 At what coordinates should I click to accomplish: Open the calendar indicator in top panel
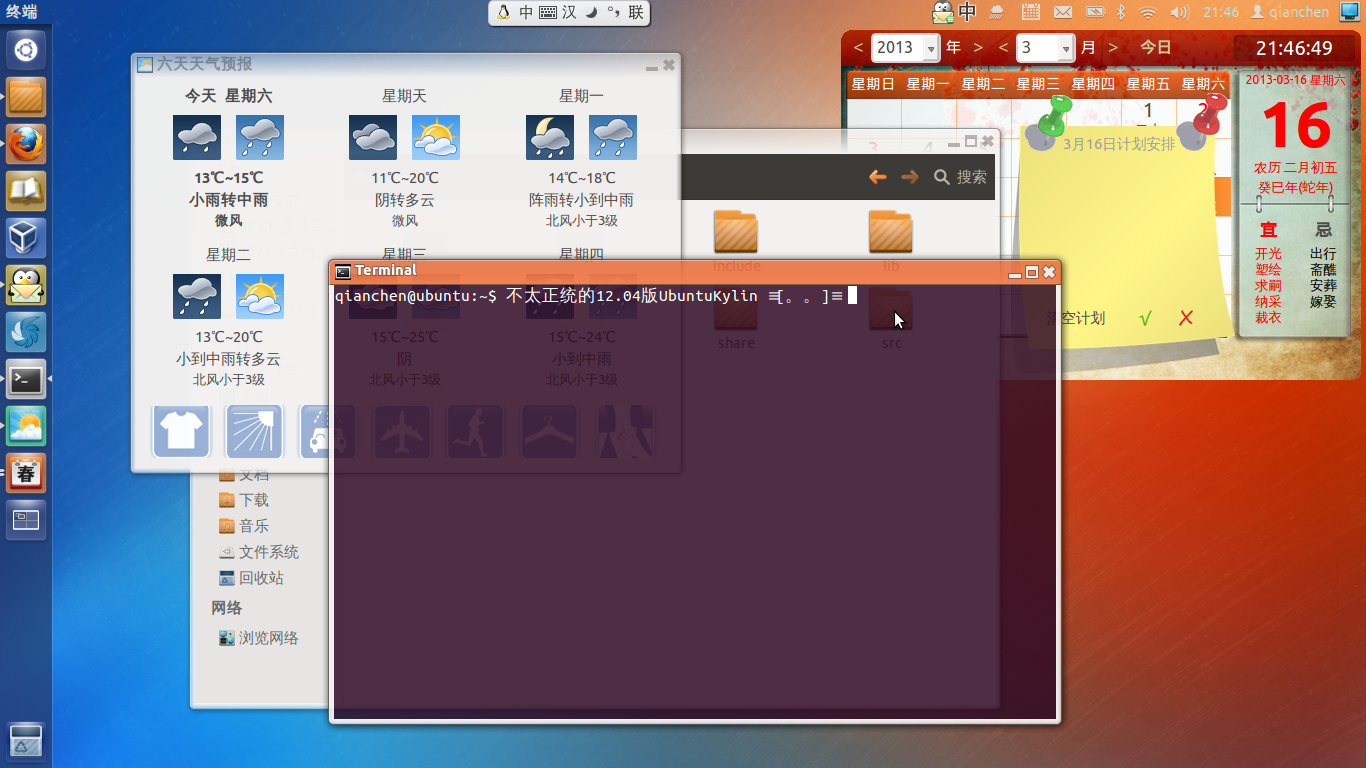pos(1031,12)
